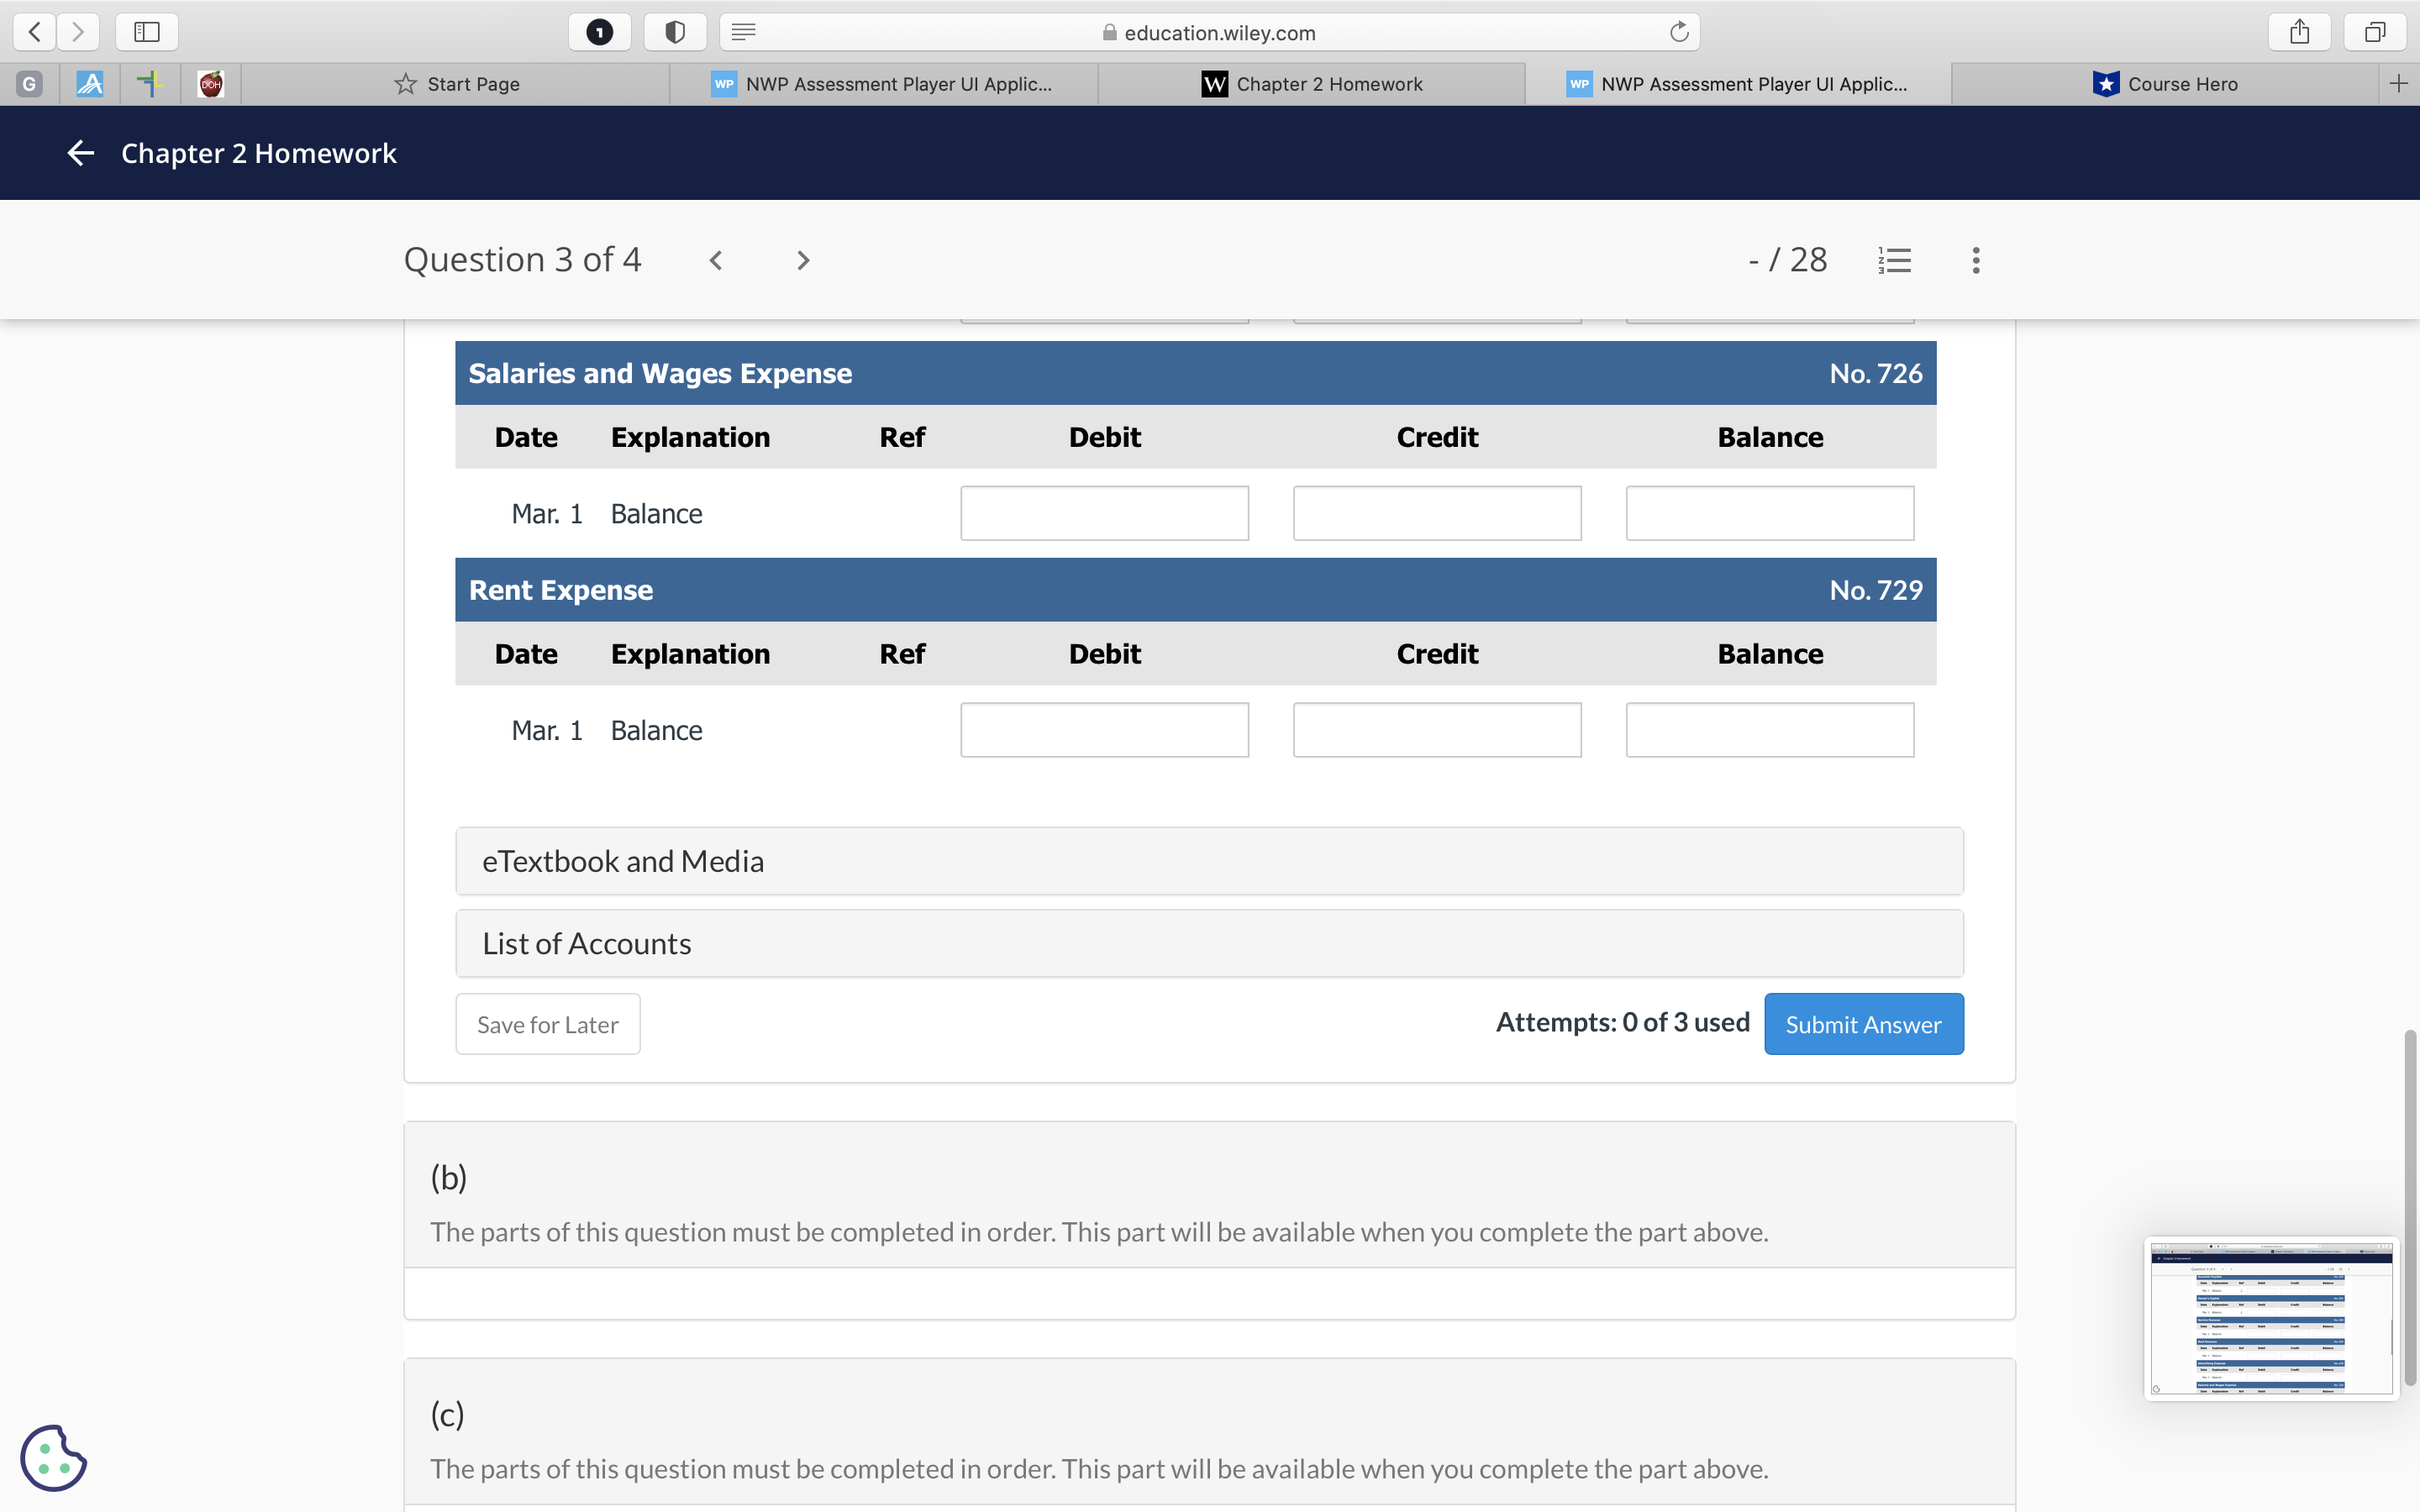Click the back arrow beside Chapter 2 Homework
Viewport: 2420px width, 1512px height.
click(x=80, y=153)
